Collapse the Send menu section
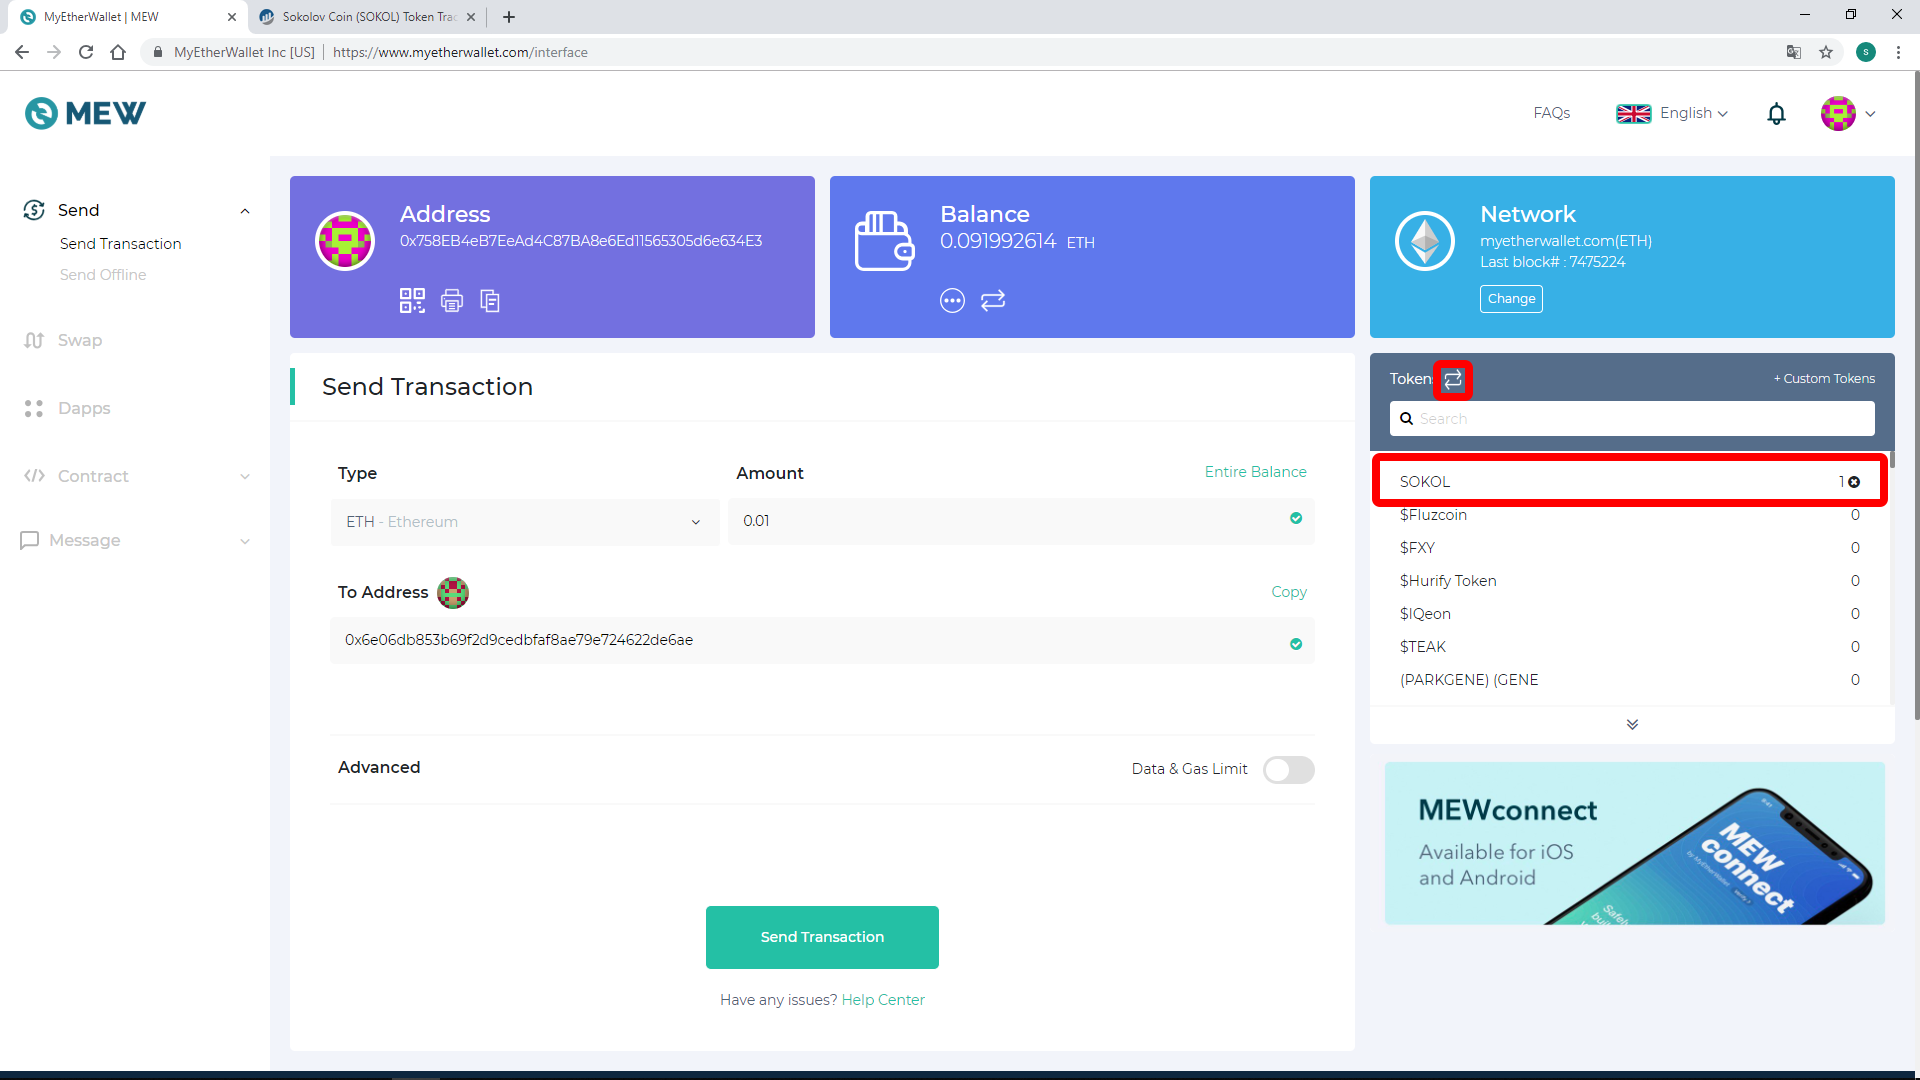Image resolution: width=1920 pixels, height=1080 pixels. (245, 211)
